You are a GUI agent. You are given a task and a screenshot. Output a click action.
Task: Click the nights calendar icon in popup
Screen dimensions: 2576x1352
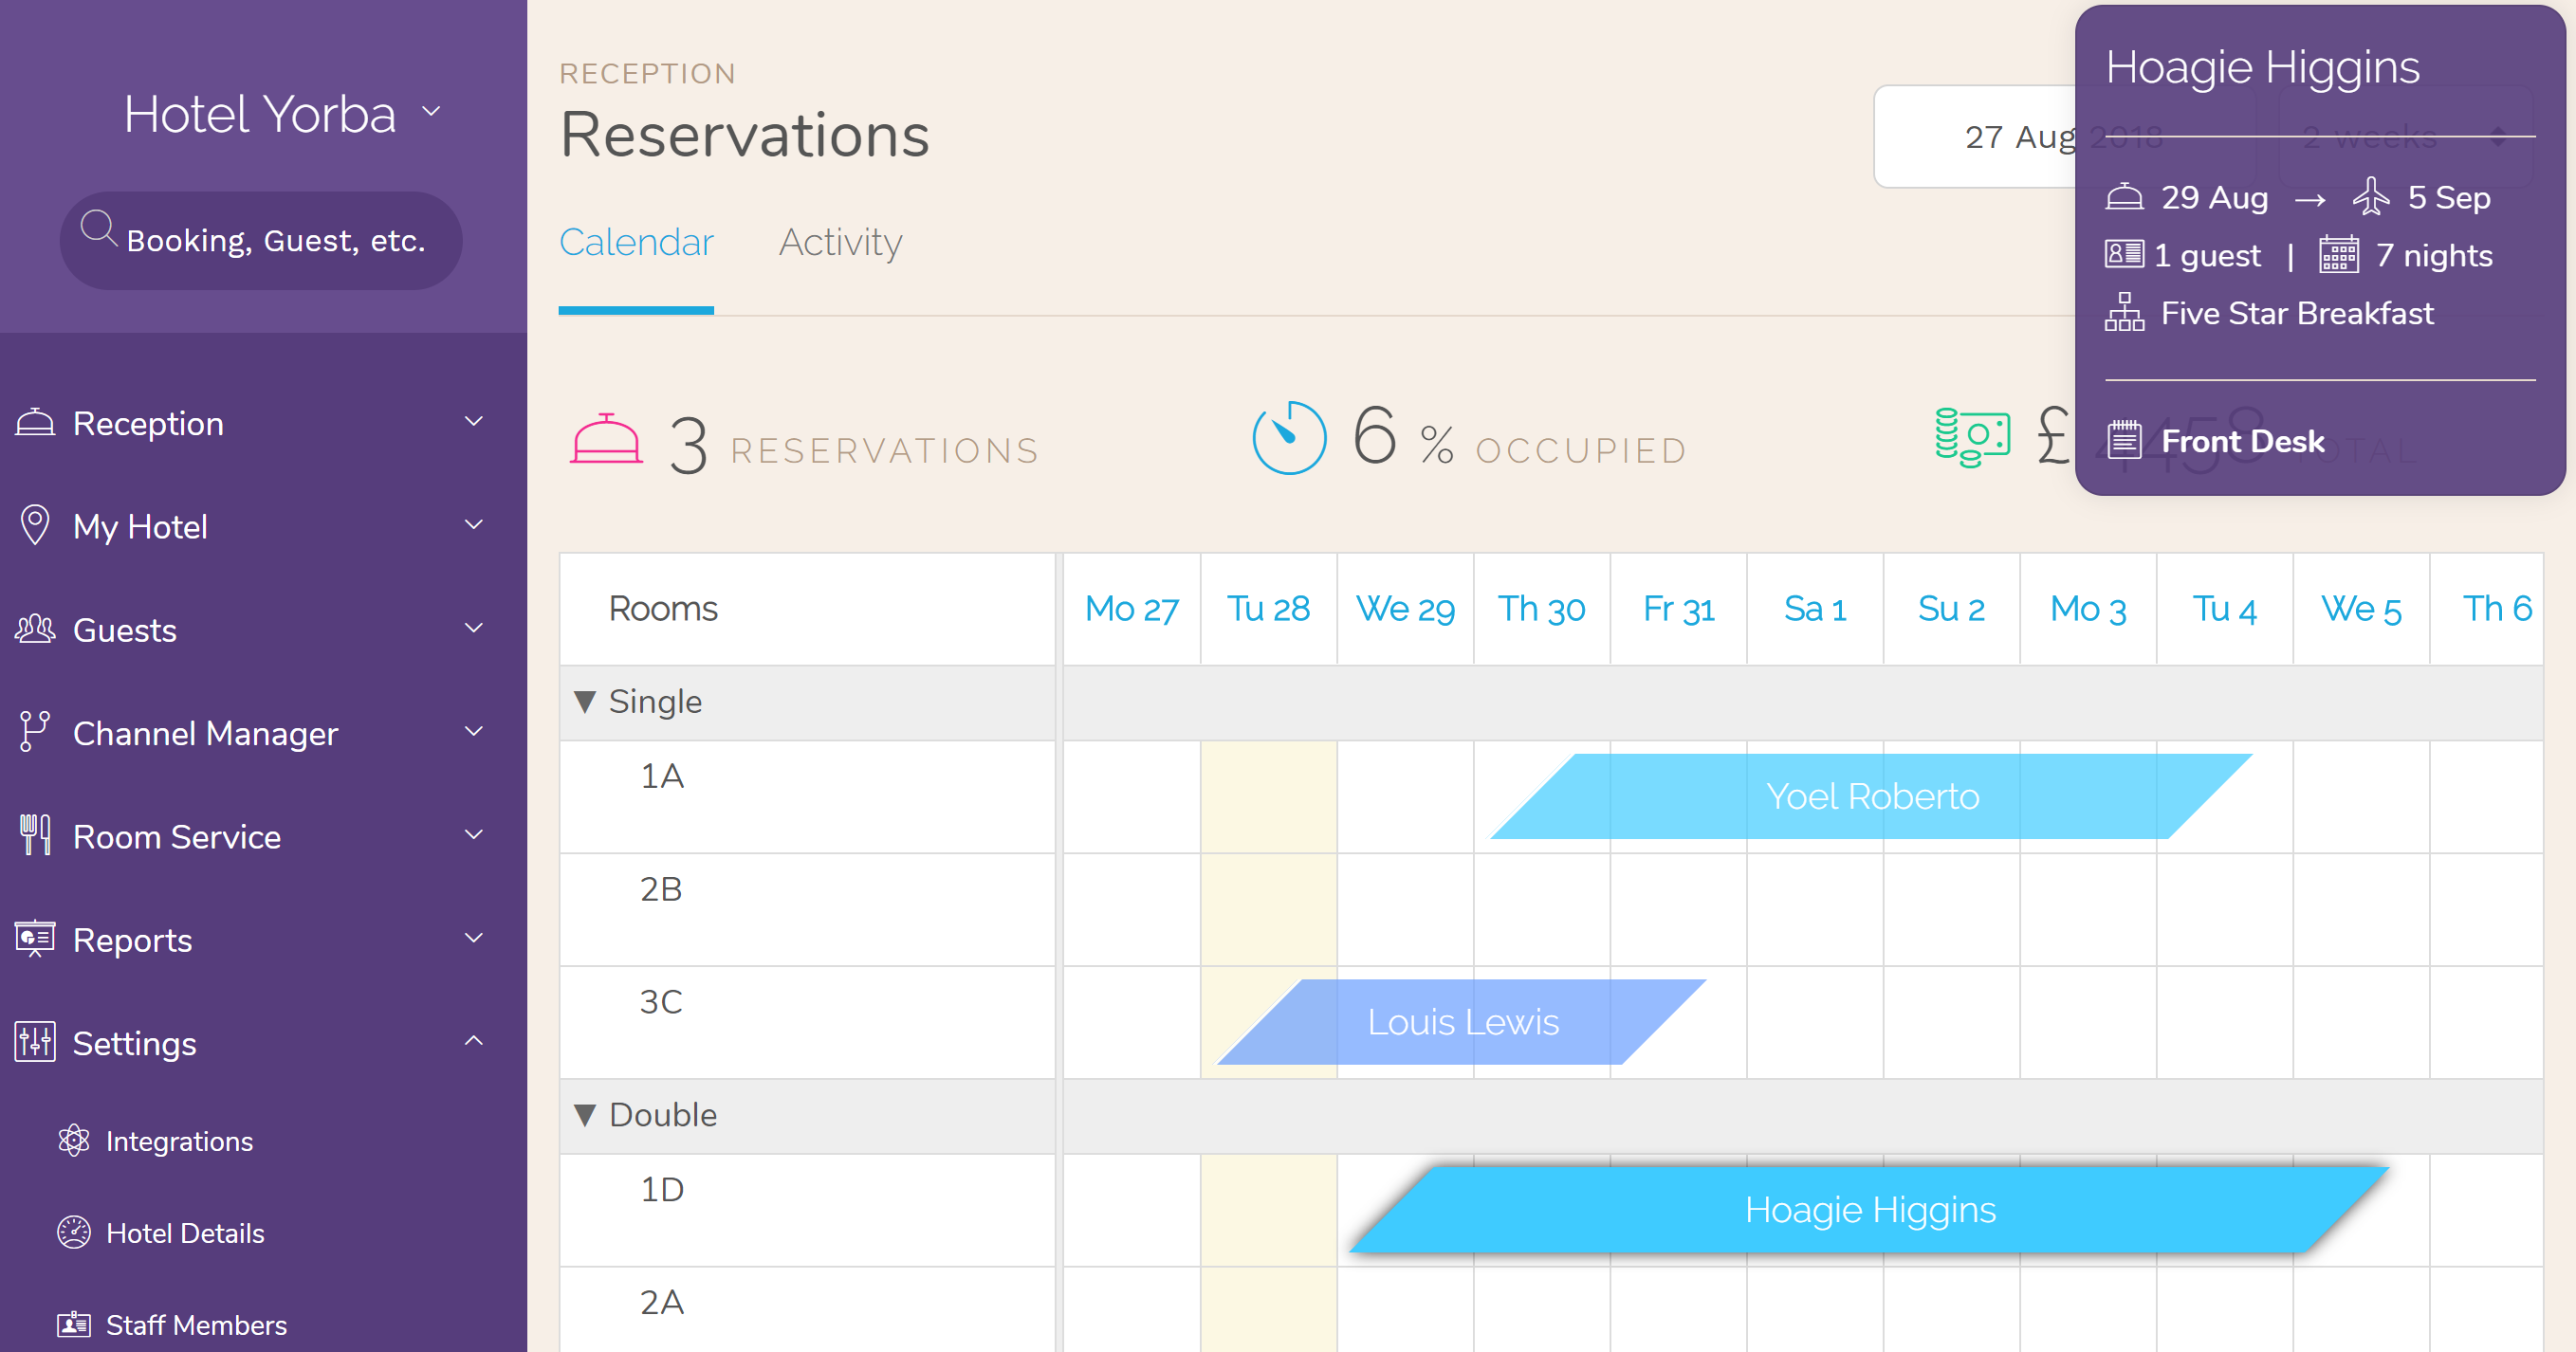2339,254
